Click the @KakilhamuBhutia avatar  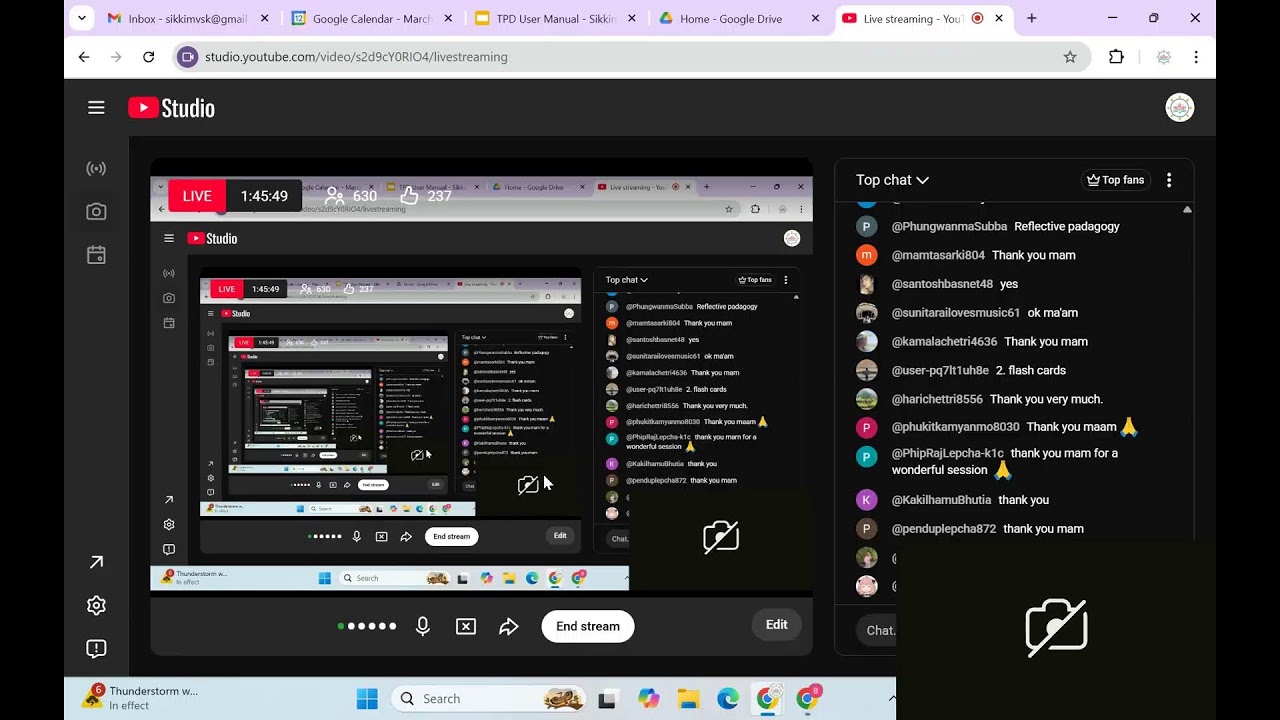[x=867, y=500]
